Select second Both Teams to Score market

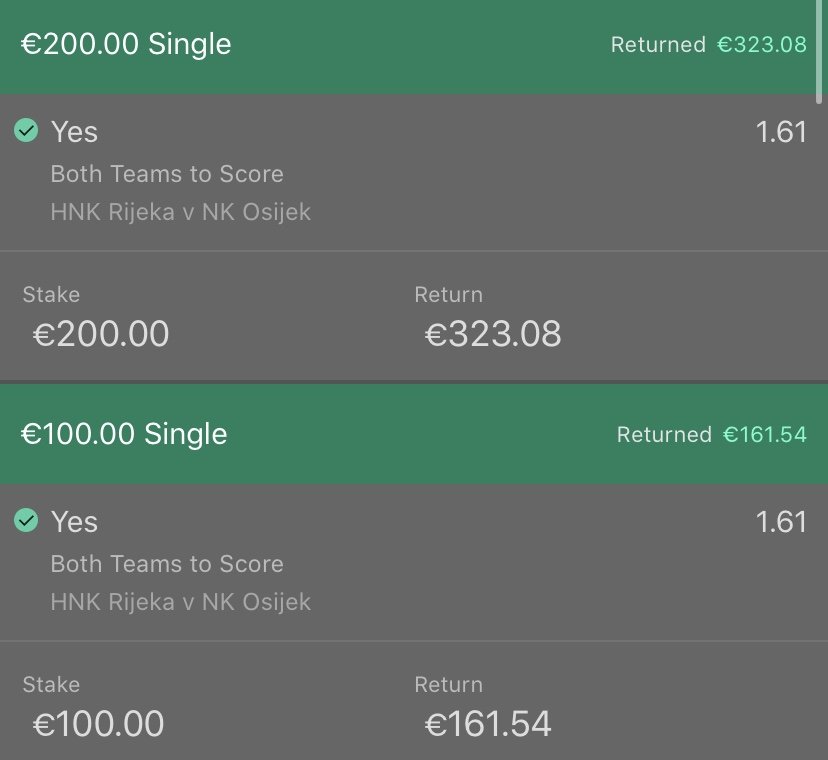[x=167, y=564]
